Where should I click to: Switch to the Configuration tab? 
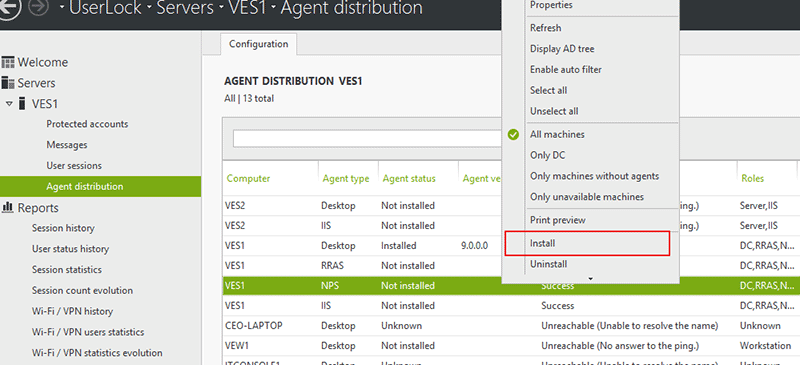(x=259, y=44)
